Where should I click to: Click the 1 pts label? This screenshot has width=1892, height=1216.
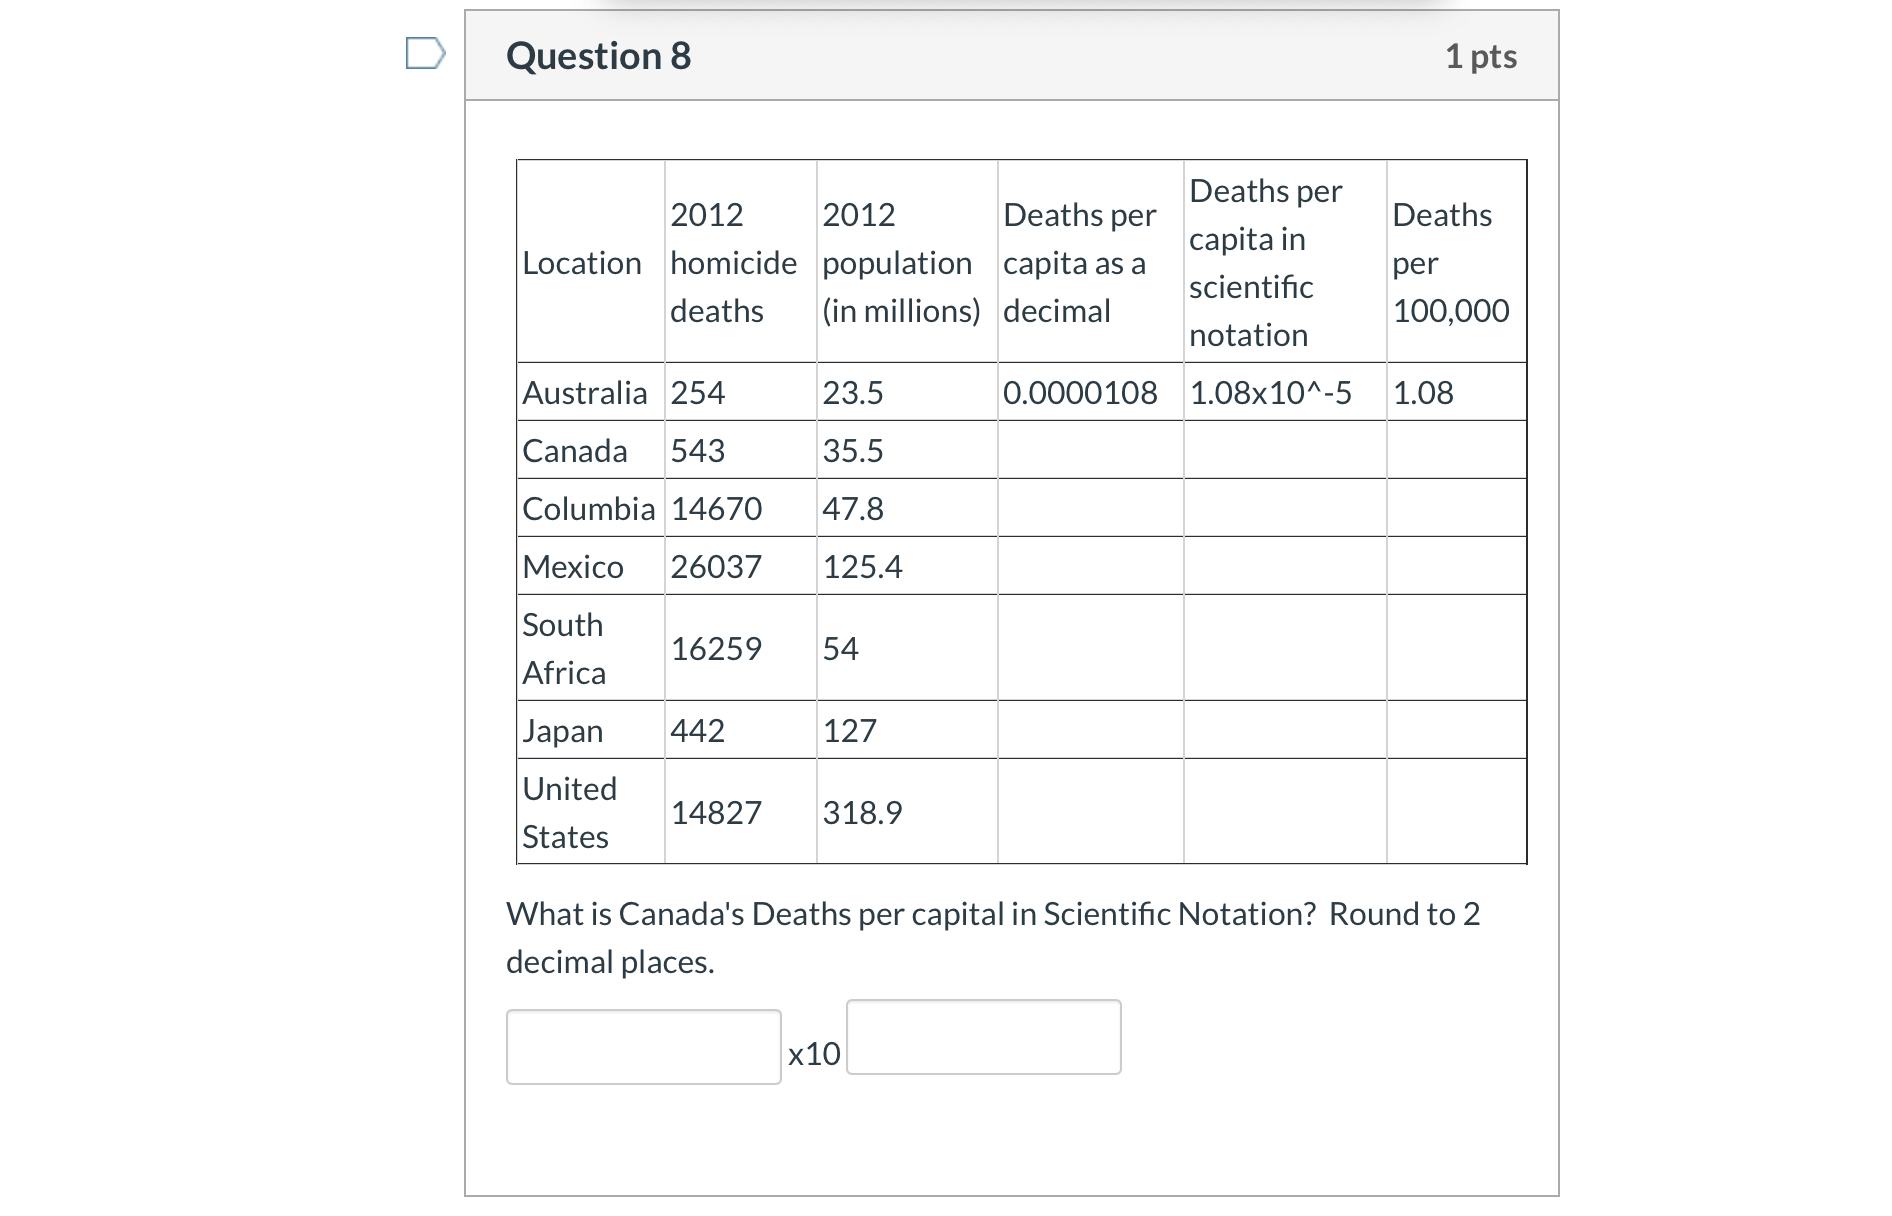pyautogui.click(x=1484, y=55)
